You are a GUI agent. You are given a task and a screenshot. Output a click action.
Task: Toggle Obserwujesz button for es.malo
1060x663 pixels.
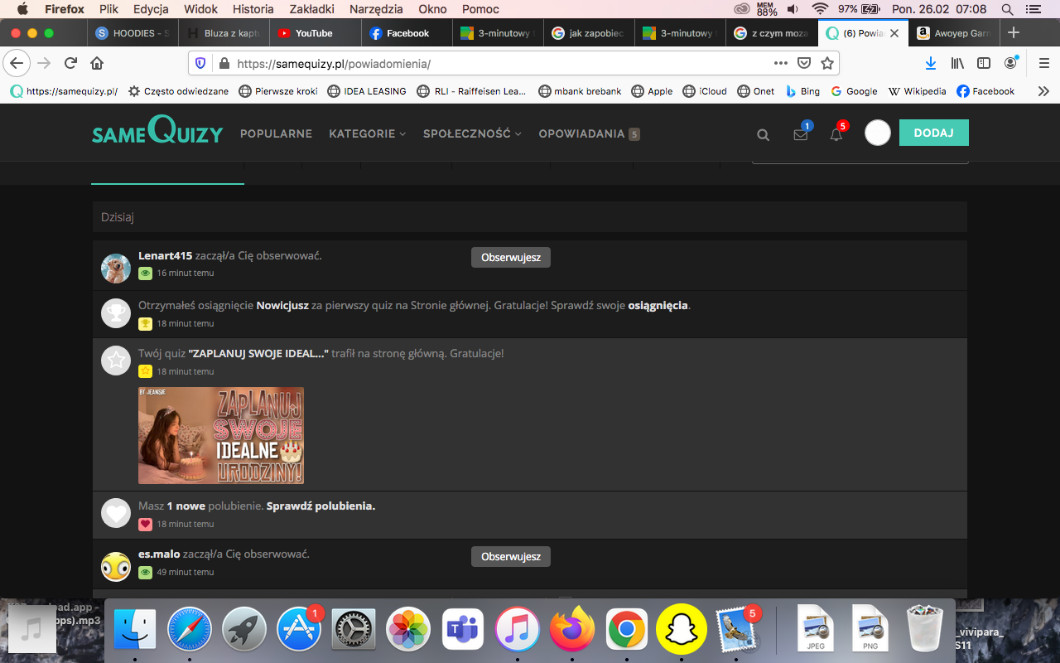510,556
